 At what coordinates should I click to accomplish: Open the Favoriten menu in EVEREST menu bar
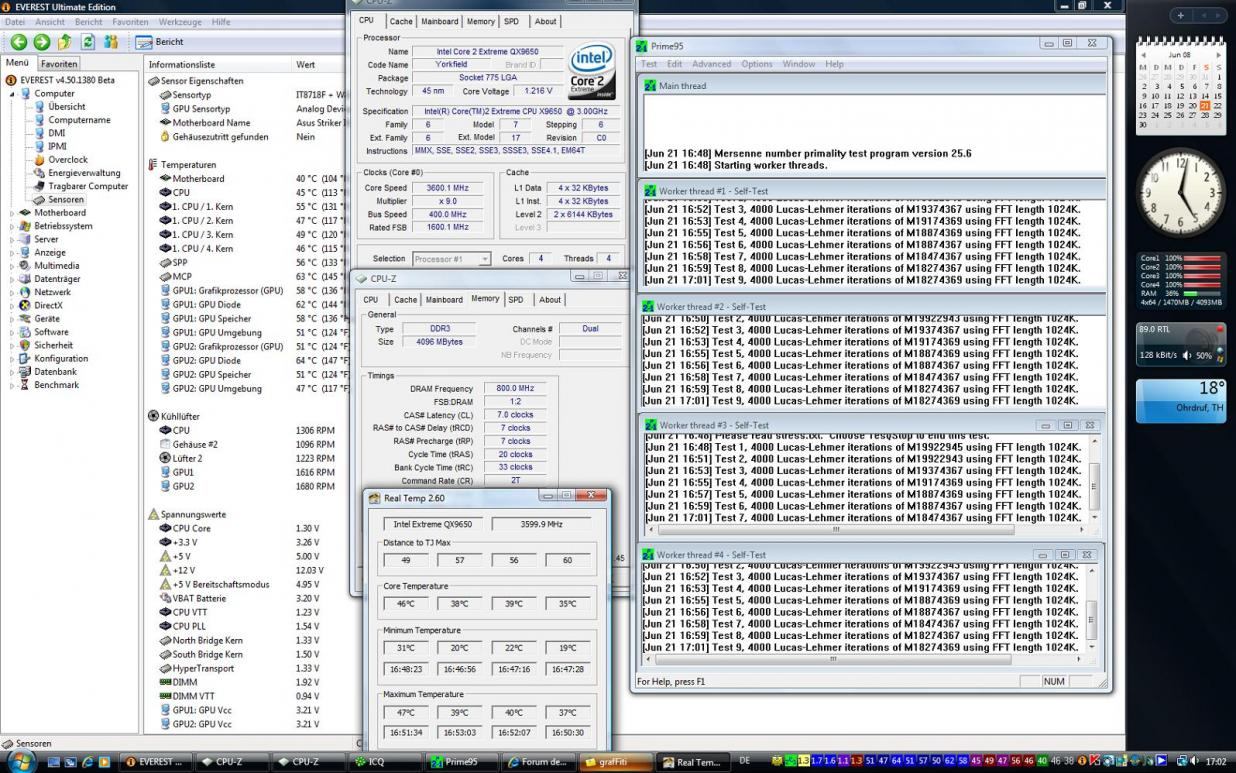pos(130,22)
